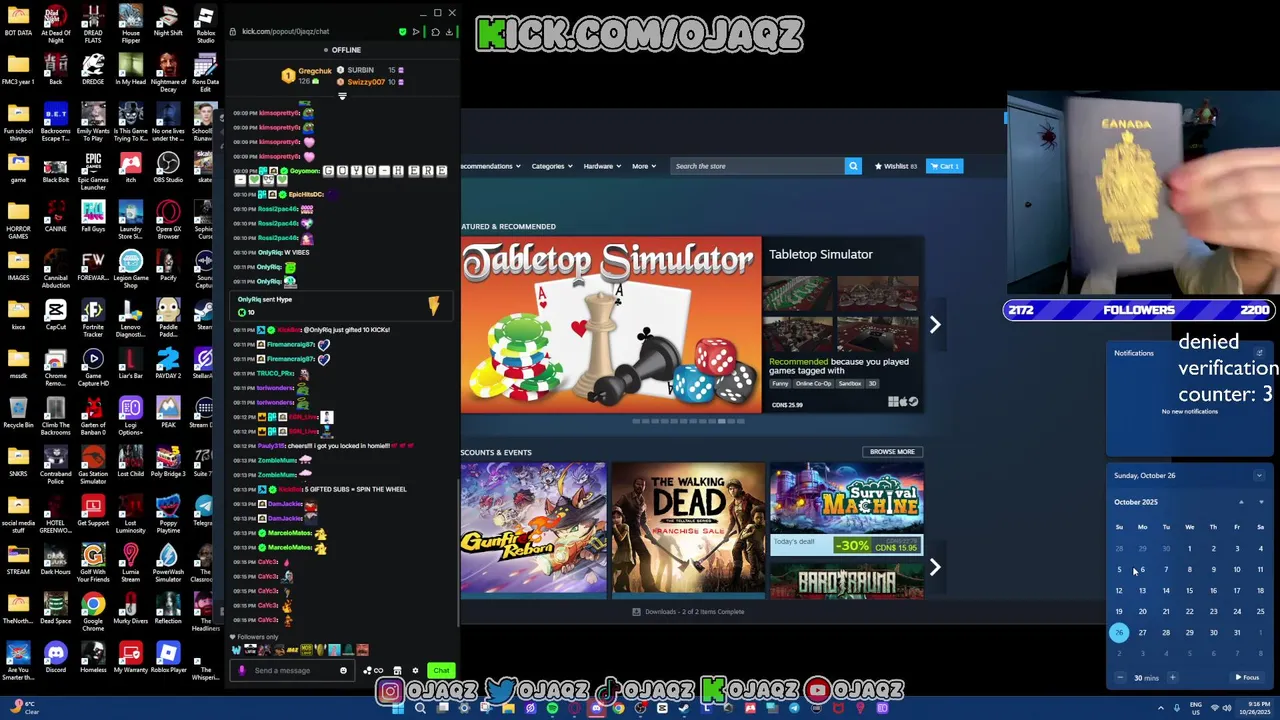Open Epic Games Launcher desktop shortcut
Image resolution: width=1280 pixels, height=720 pixels.
[93, 170]
